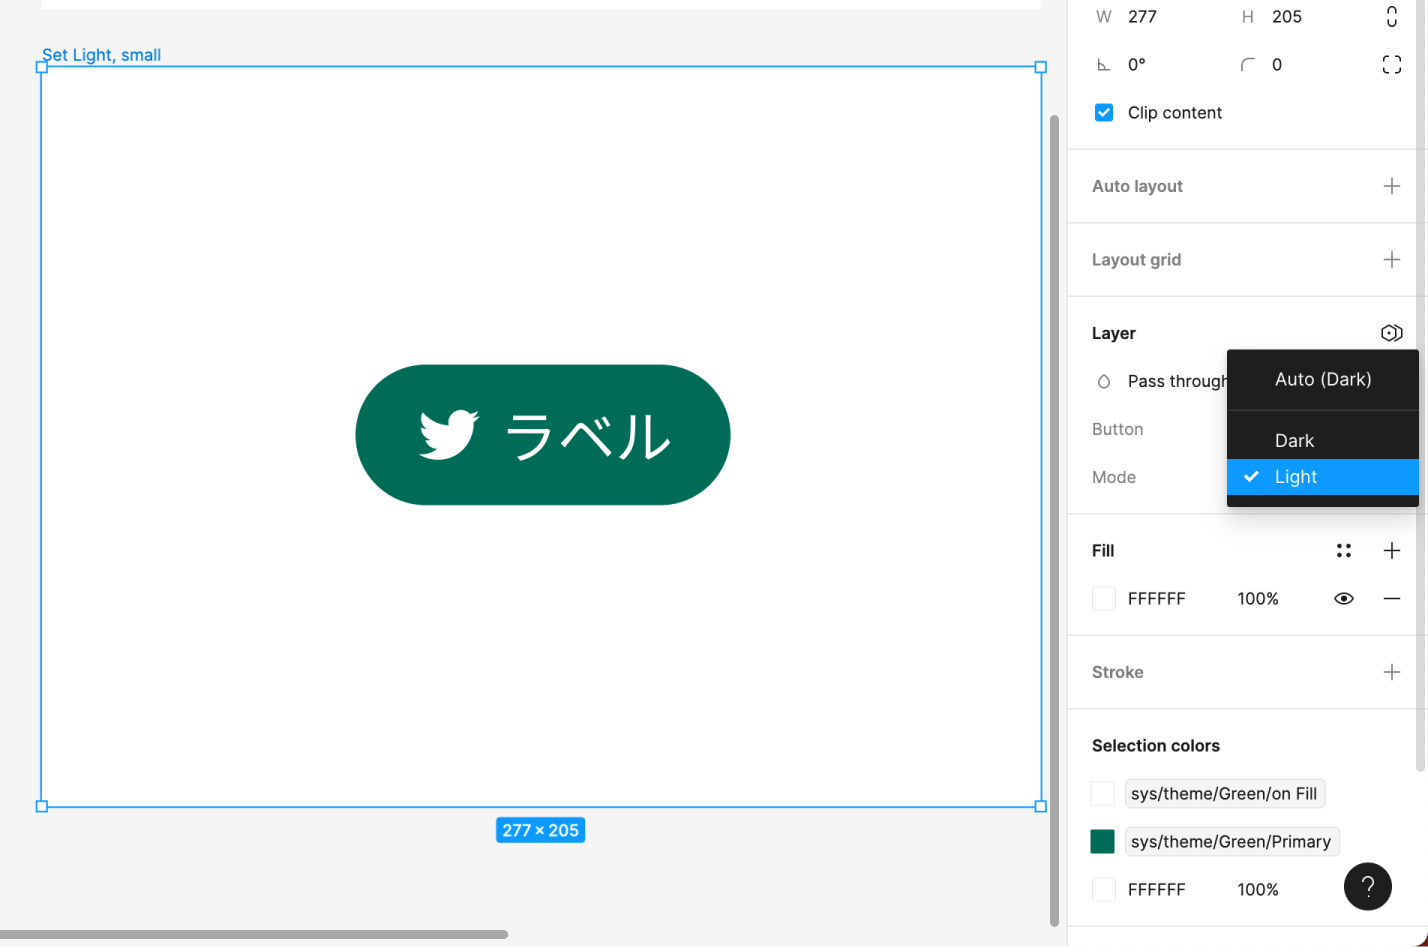This screenshot has height=947, width=1428.
Task: Open independent corners icon
Action: pos(1391,65)
